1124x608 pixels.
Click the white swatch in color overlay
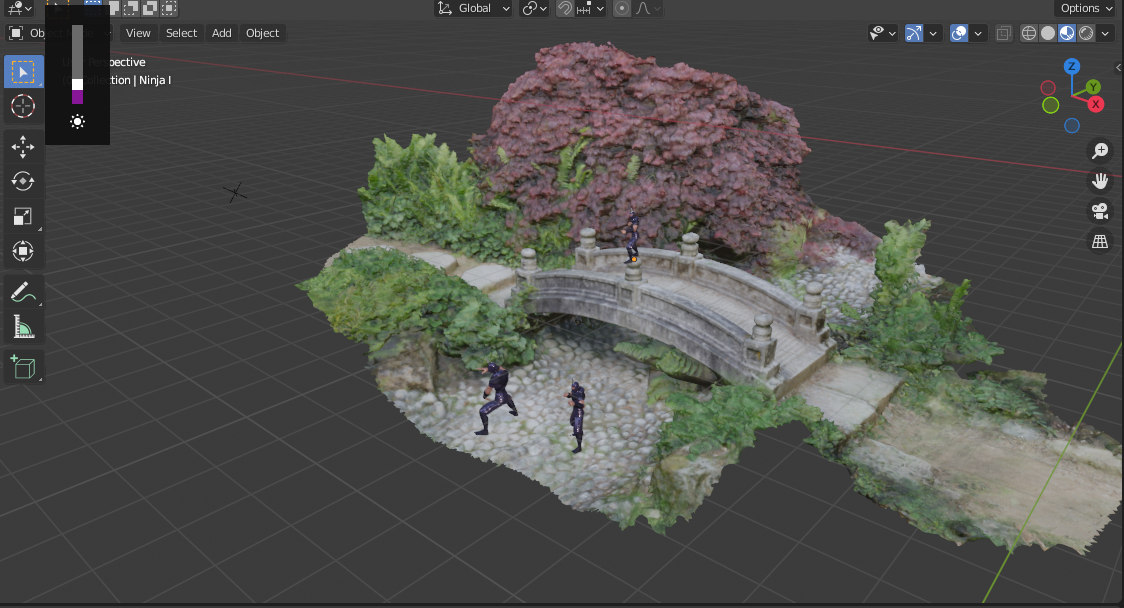click(77, 85)
